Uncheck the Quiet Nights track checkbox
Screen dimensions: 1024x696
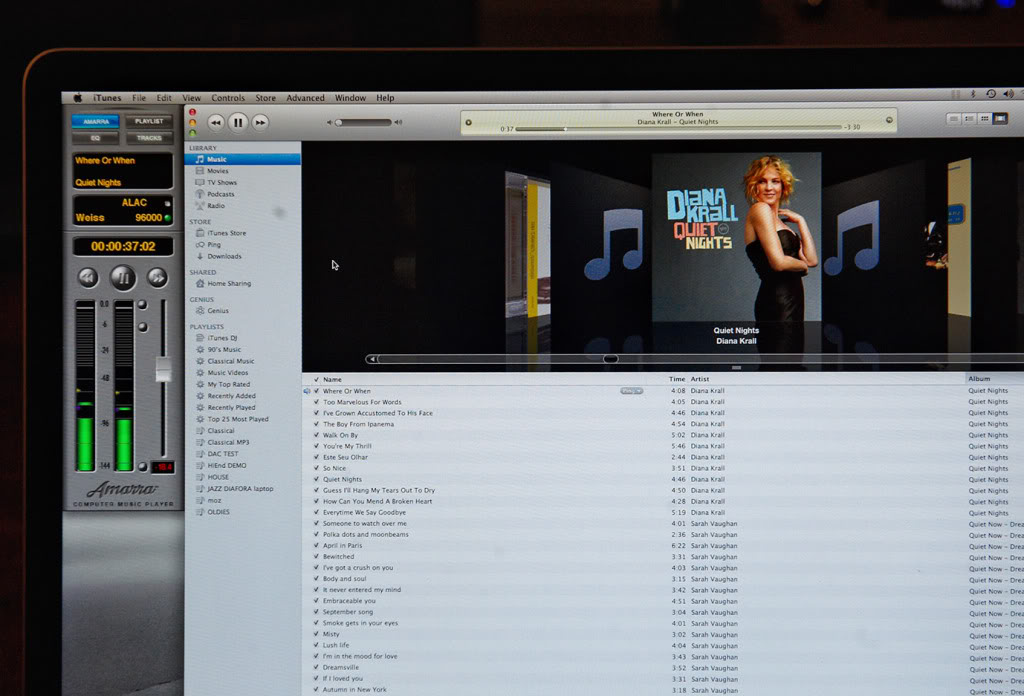(317, 479)
